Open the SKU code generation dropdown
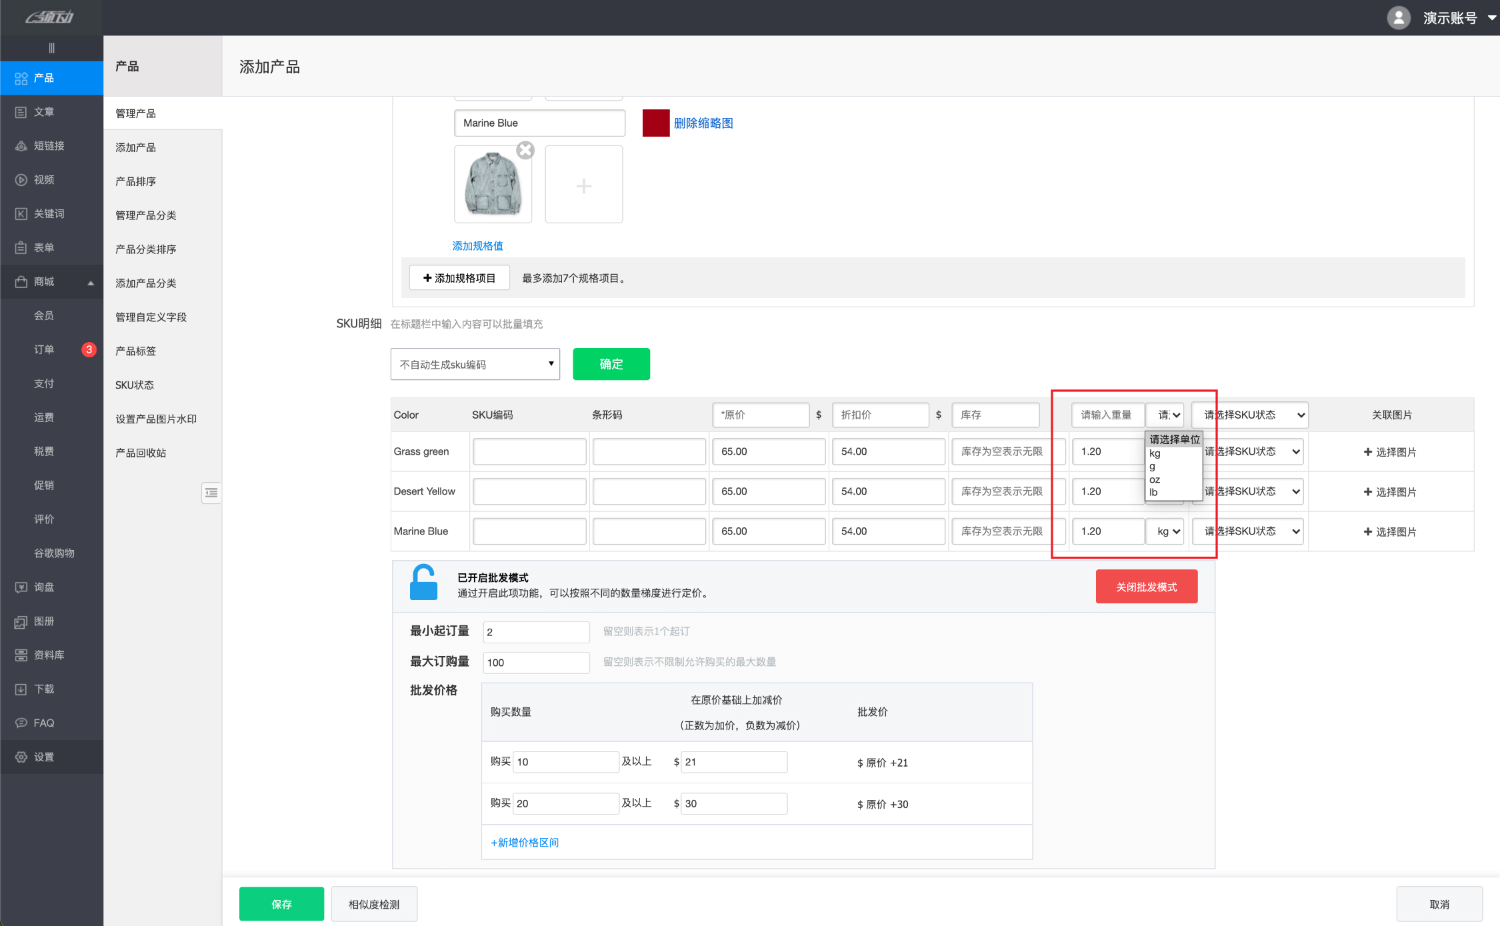The image size is (1500, 926). 475,364
